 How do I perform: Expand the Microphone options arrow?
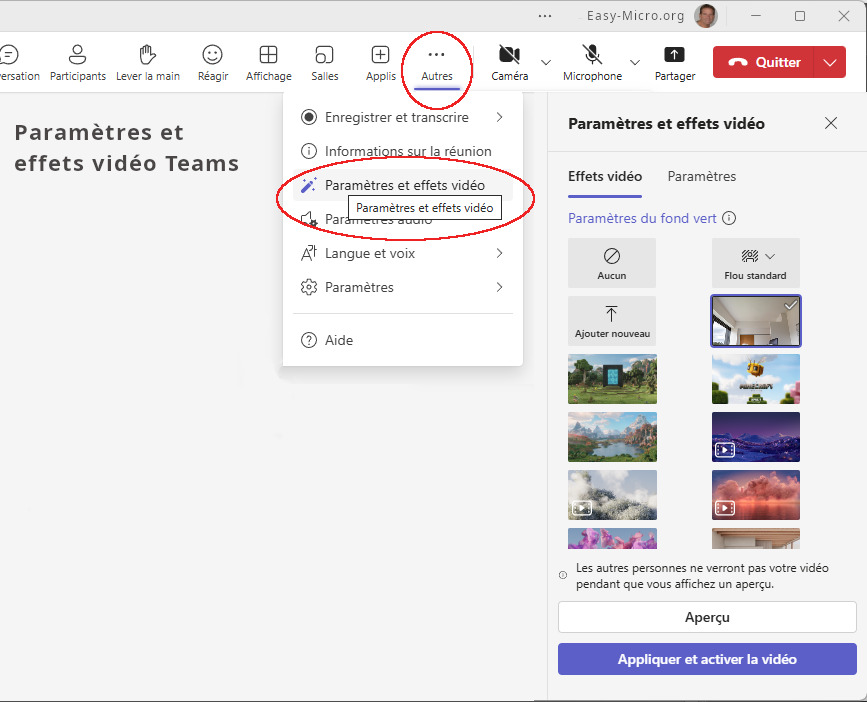tap(635, 62)
